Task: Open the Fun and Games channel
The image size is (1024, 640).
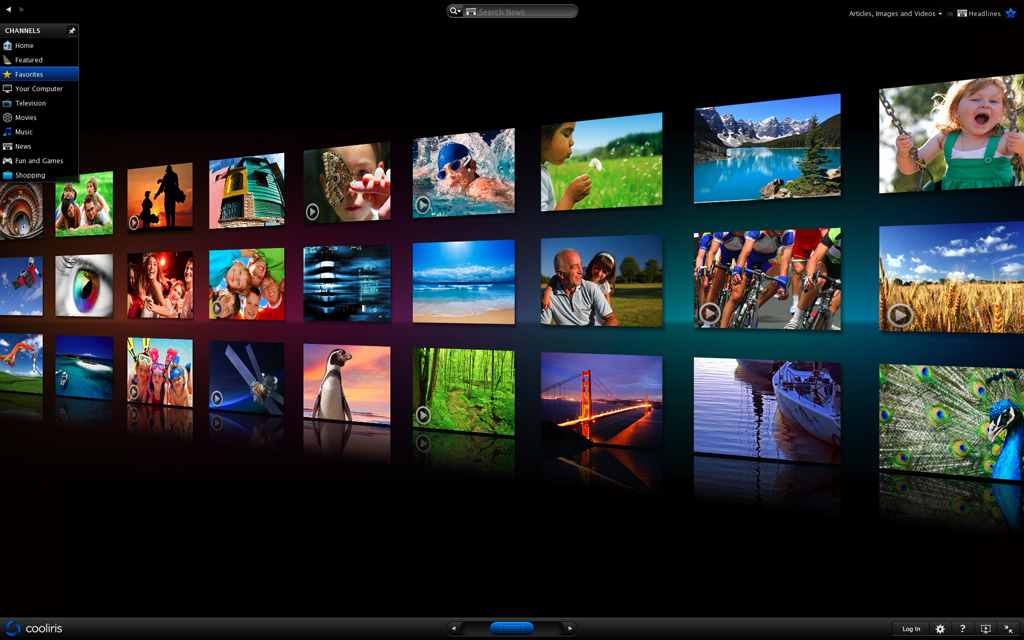Action: click(x=39, y=161)
